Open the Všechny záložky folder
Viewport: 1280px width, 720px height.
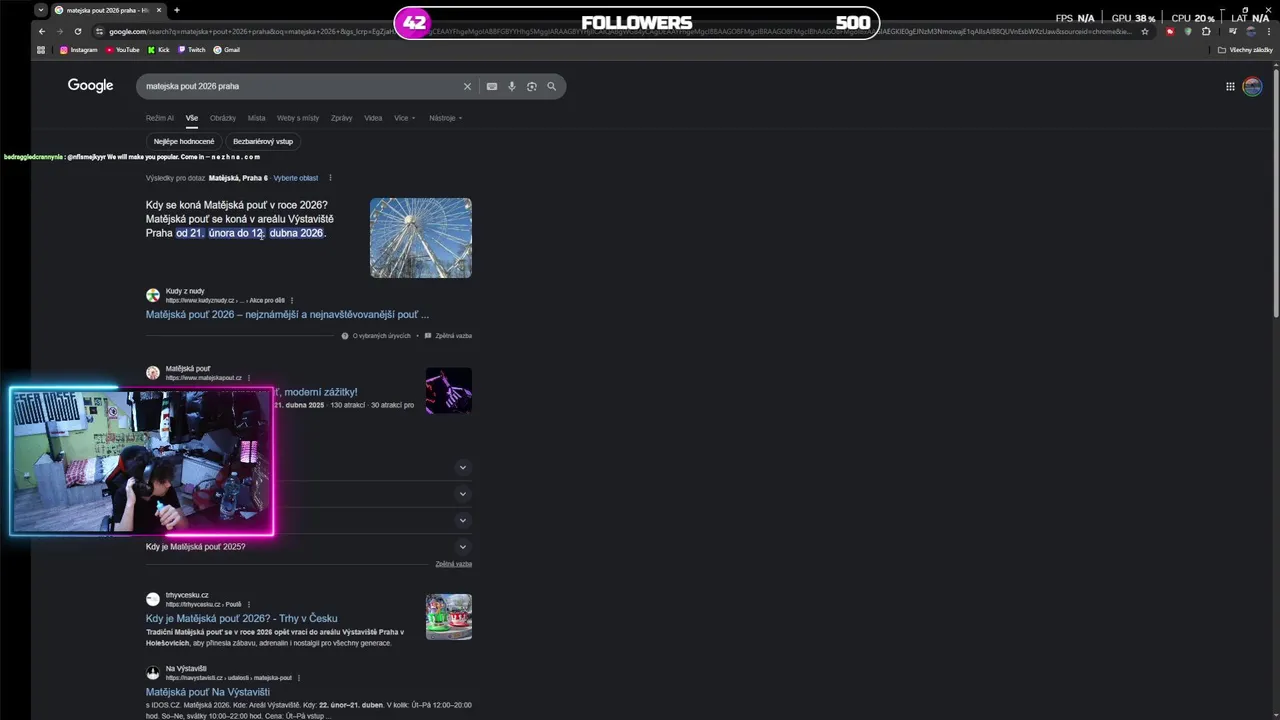tap(1245, 50)
